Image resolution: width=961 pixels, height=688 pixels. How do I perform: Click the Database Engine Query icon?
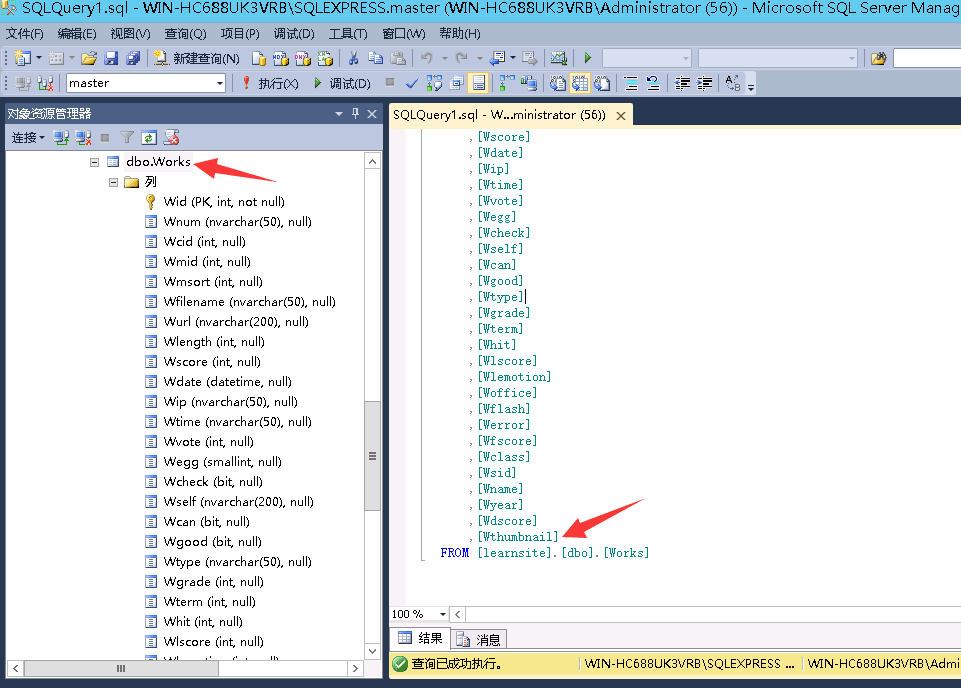(259, 58)
